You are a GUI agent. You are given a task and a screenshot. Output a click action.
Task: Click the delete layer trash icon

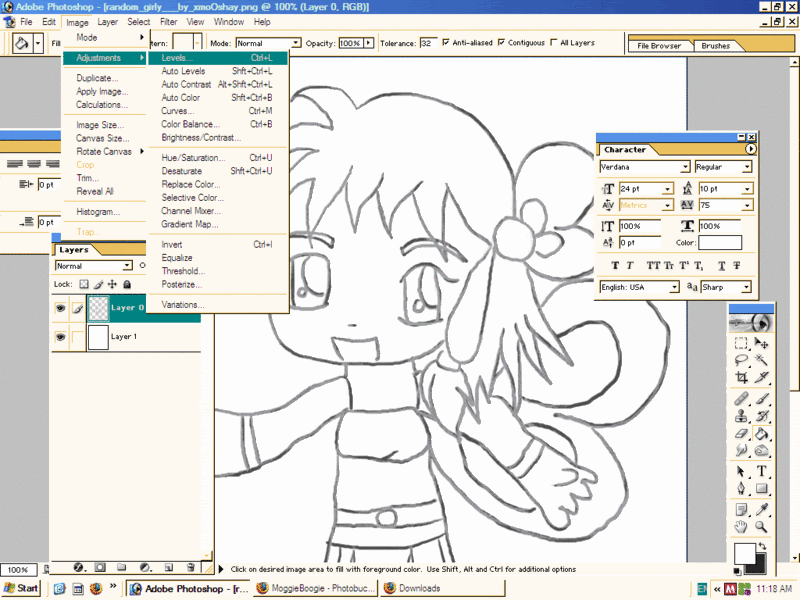pyautogui.click(x=190, y=567)
